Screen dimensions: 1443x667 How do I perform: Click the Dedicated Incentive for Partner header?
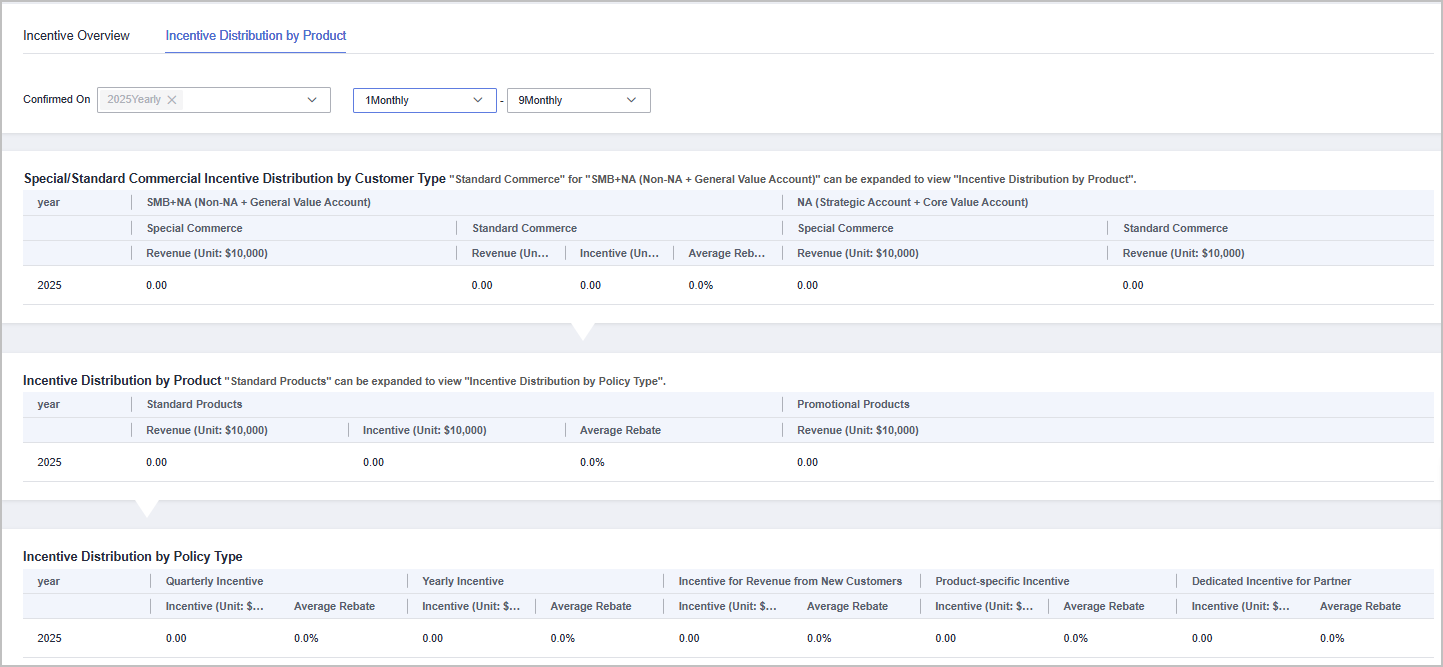click(1271, 582)
